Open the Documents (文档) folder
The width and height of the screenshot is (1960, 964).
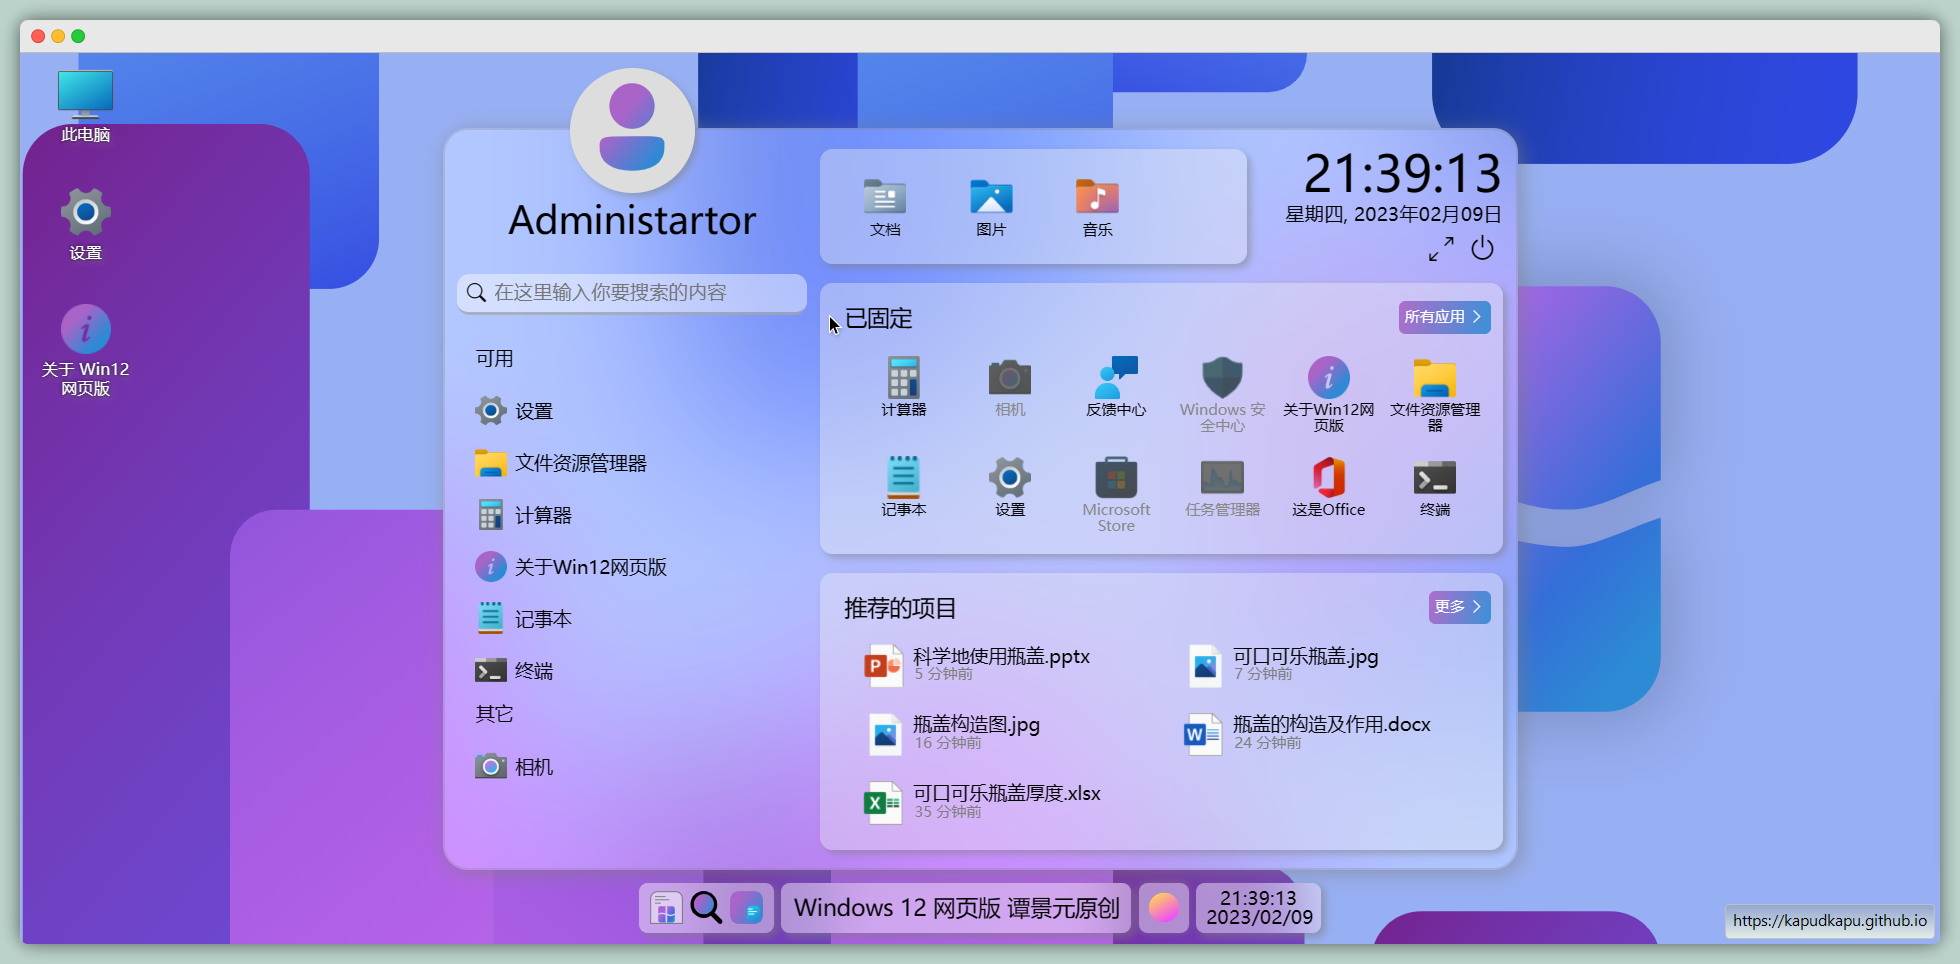pos(885,207)
